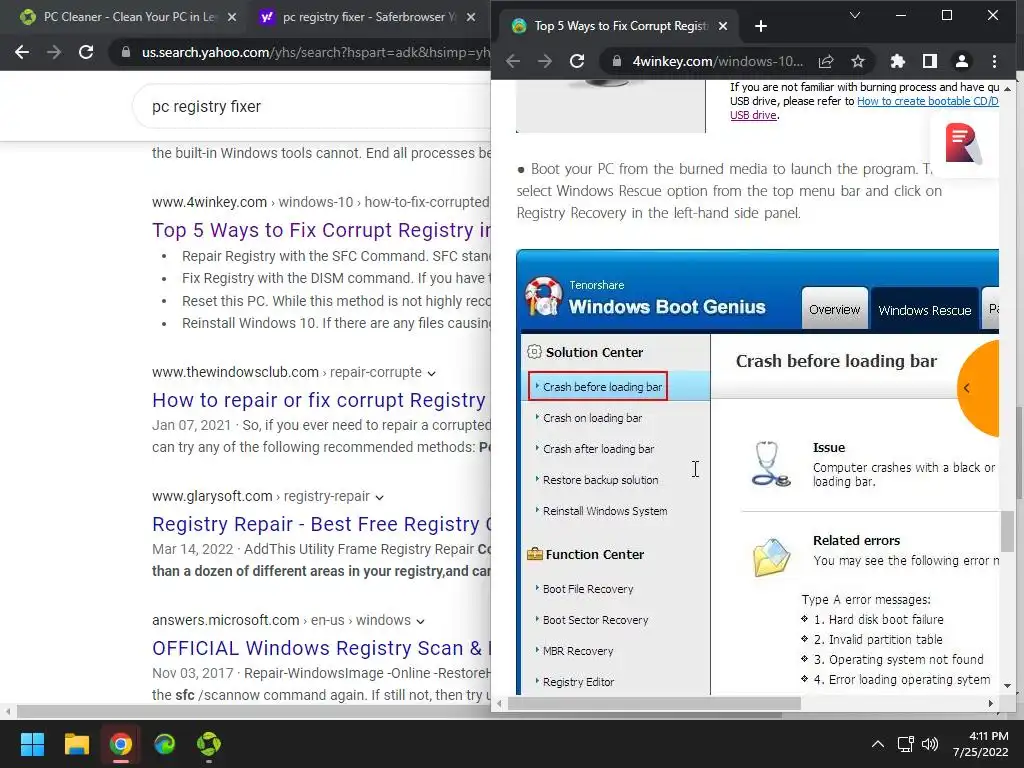This screenshot has height=768, width=1024.
Task: Open Microsoft Edge from the taskbar
Action: point(165,744)
